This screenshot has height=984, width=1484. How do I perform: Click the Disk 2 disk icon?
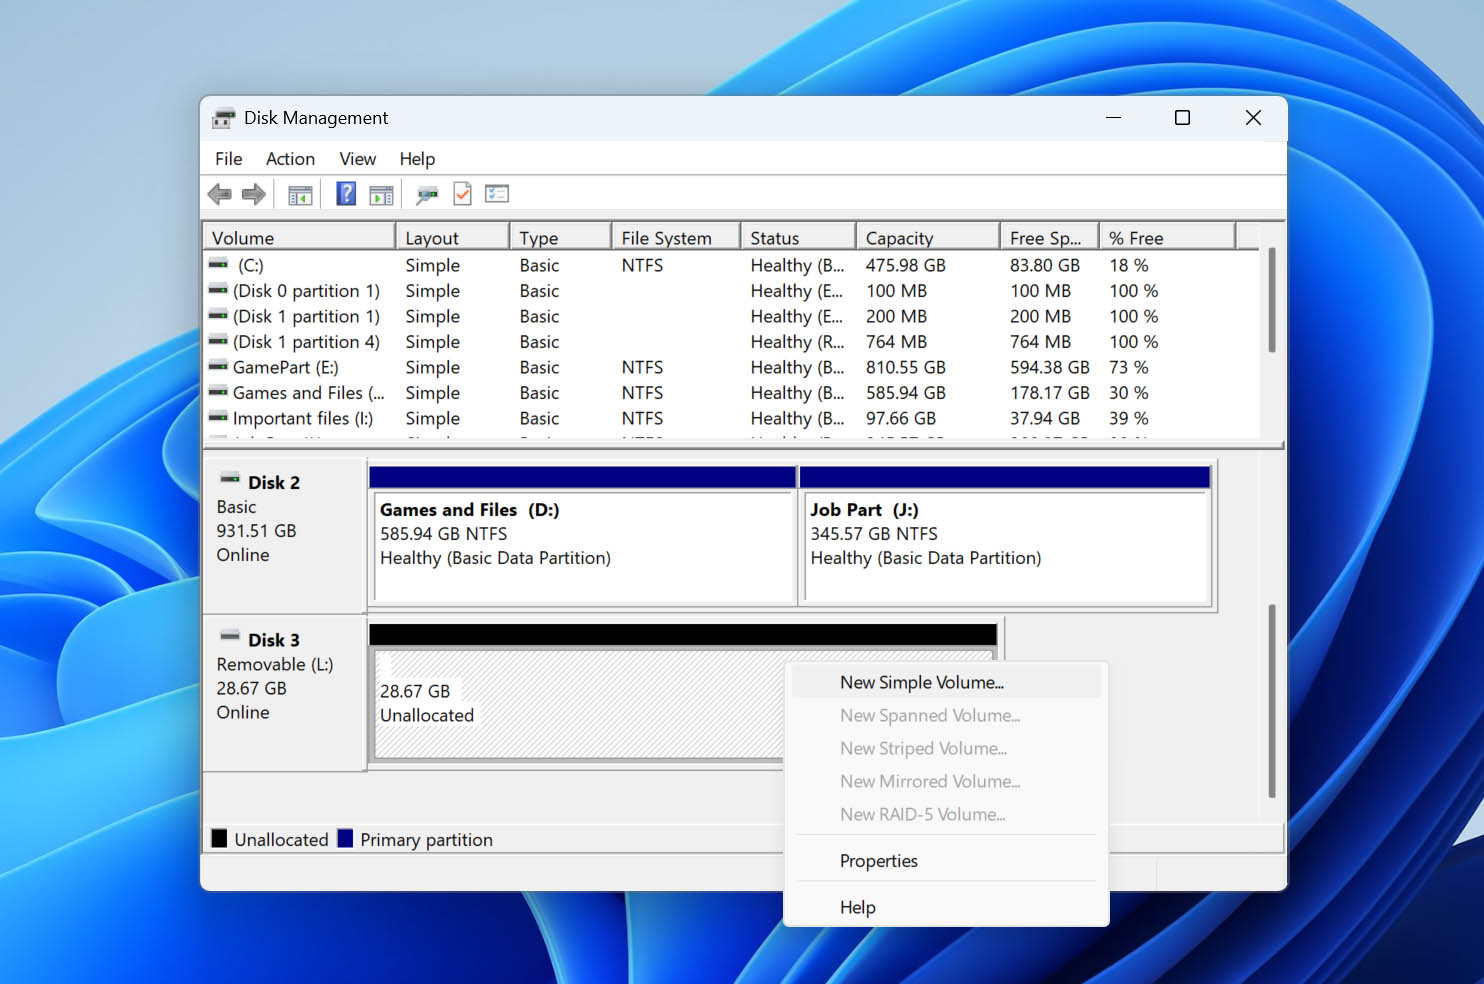pyautogui.click(x=230, y=479)
